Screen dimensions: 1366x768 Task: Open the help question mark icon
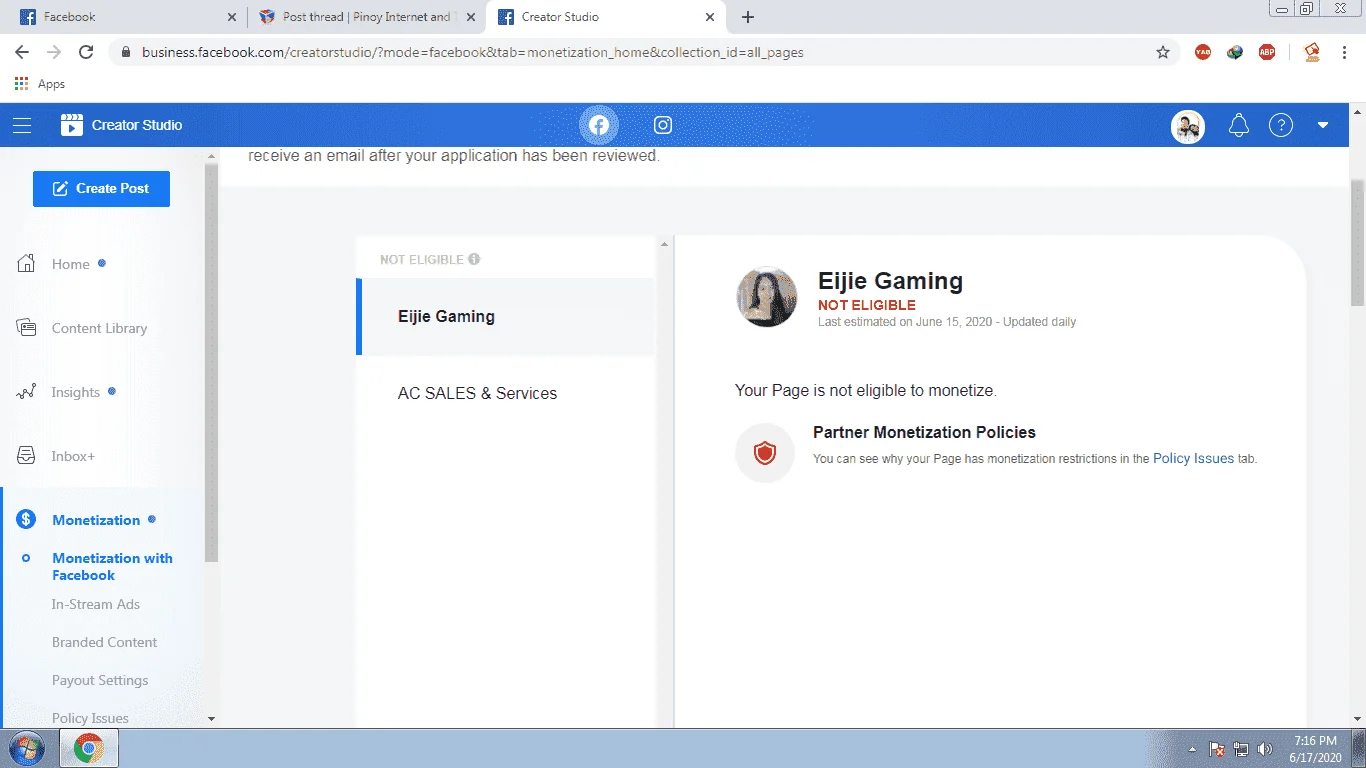pyautogui.click(x=1281, y=125)
